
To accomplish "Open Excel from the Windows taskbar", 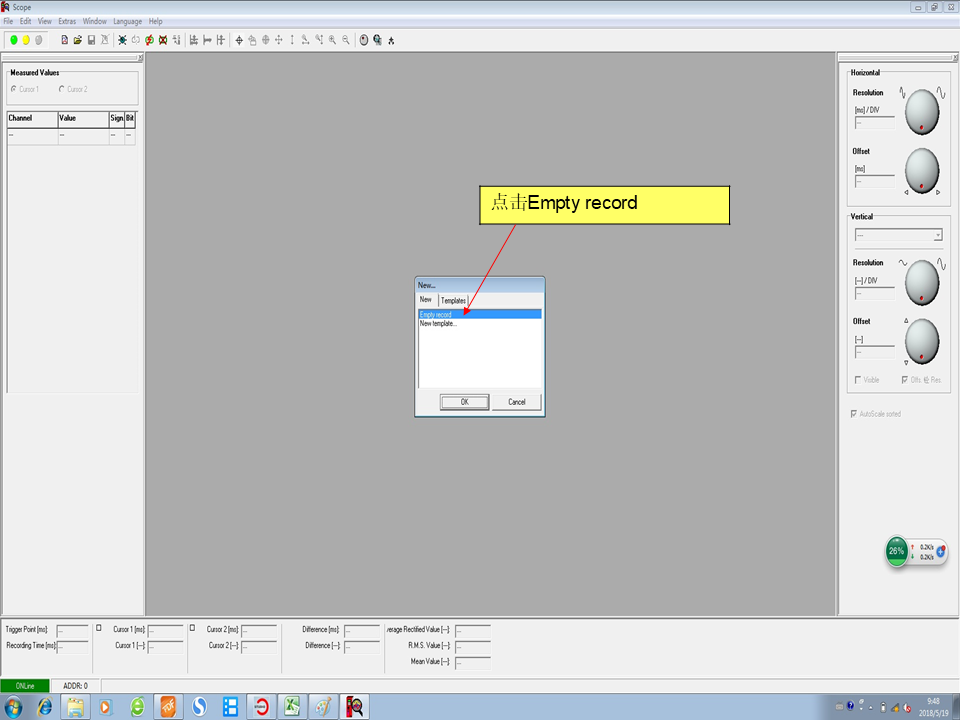I will (293, 706).
